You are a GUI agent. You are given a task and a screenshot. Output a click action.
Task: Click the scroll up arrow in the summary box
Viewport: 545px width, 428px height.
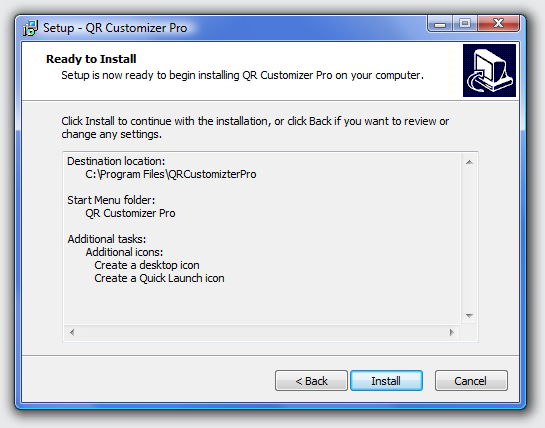click(x=469, y=162)
